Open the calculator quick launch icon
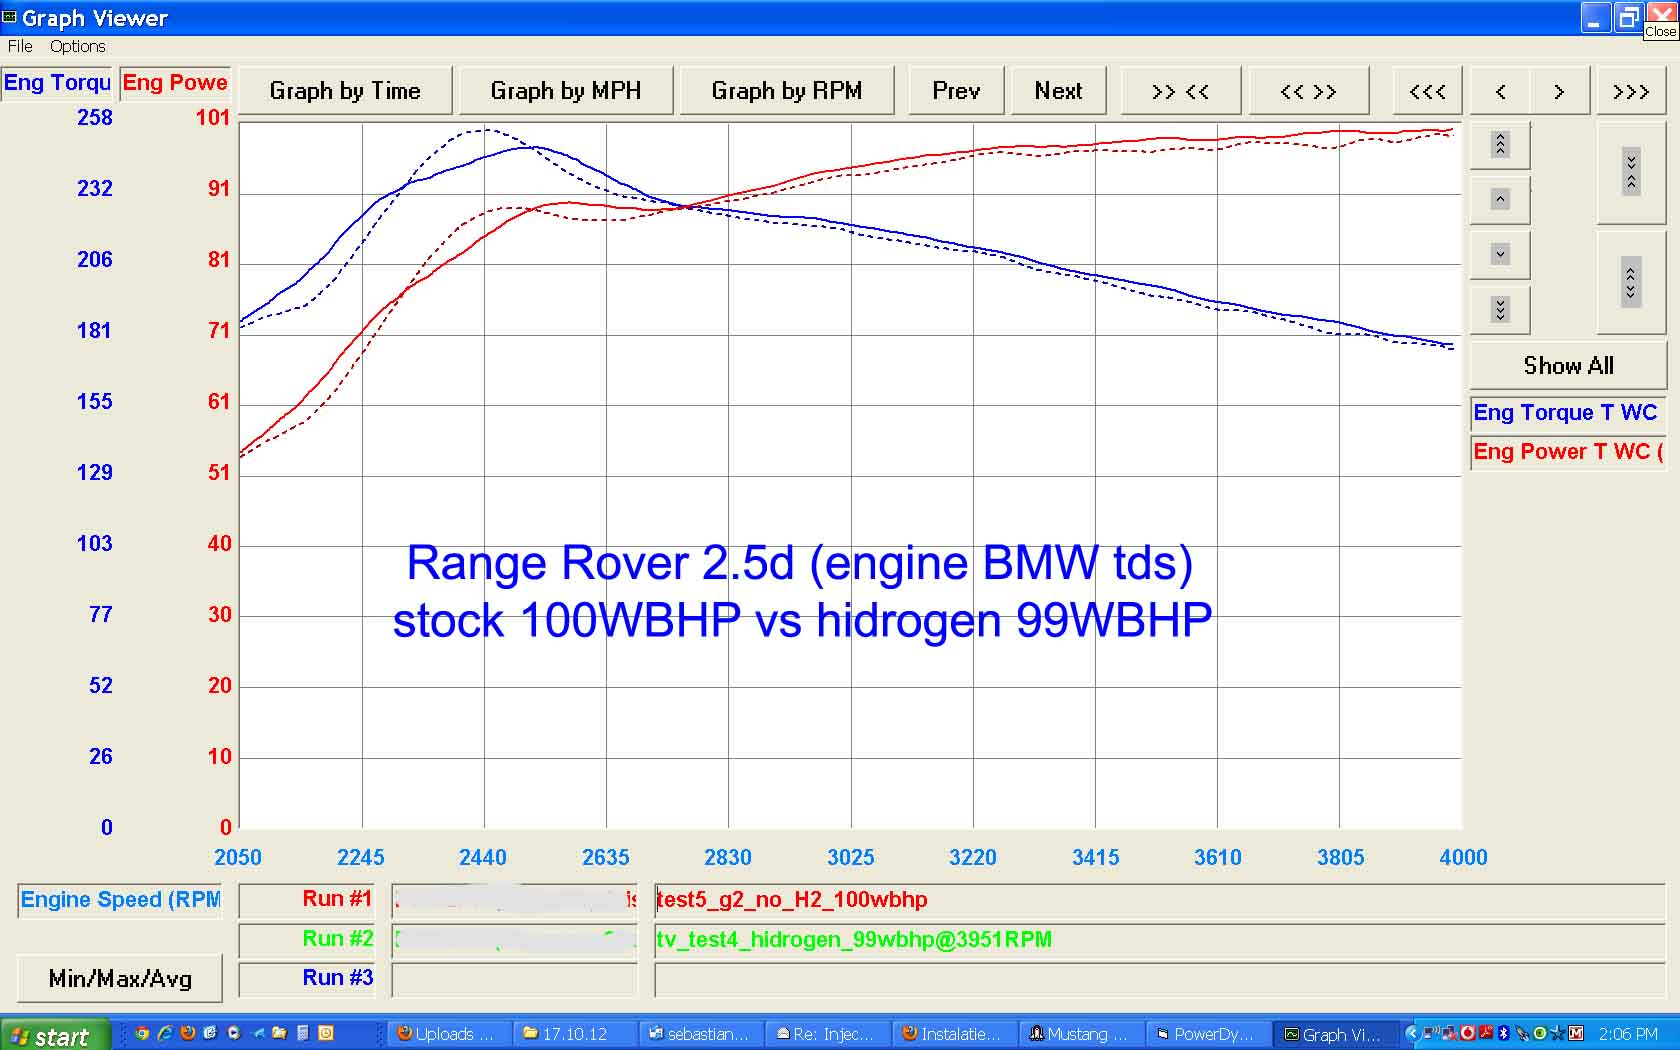Image resolution: width=1680 pixels, height=1050 pixels. pyautogui.click(x=303, y=1034)
